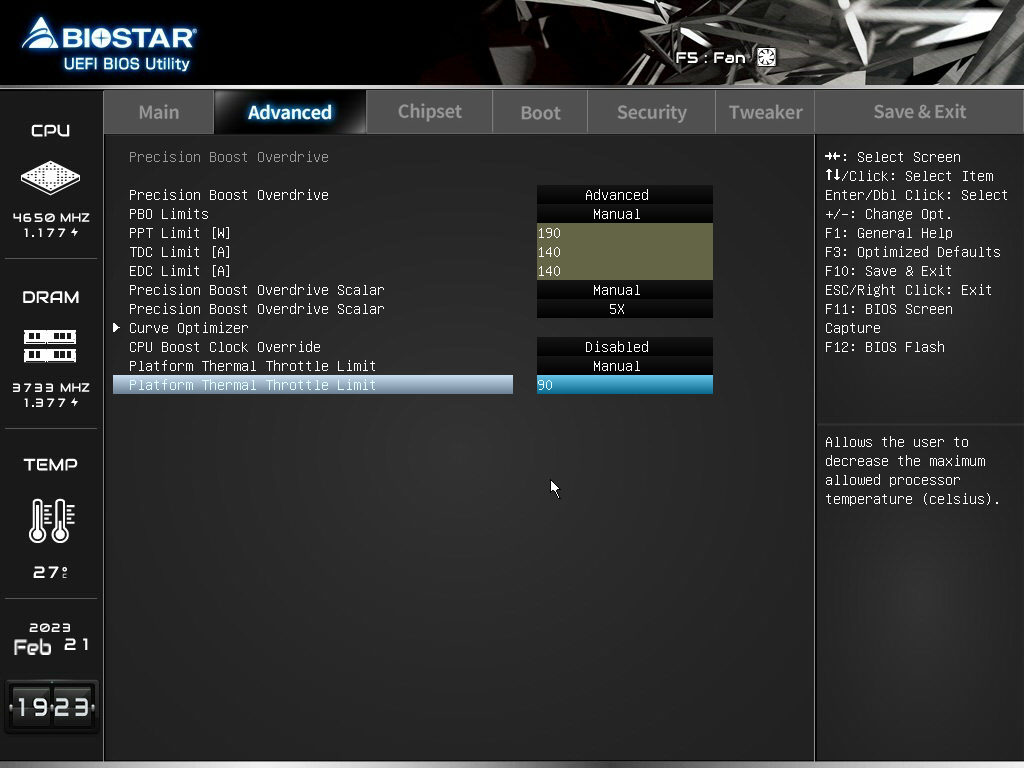Click the PPT Limit 190 field

click(x=625, y=232)
